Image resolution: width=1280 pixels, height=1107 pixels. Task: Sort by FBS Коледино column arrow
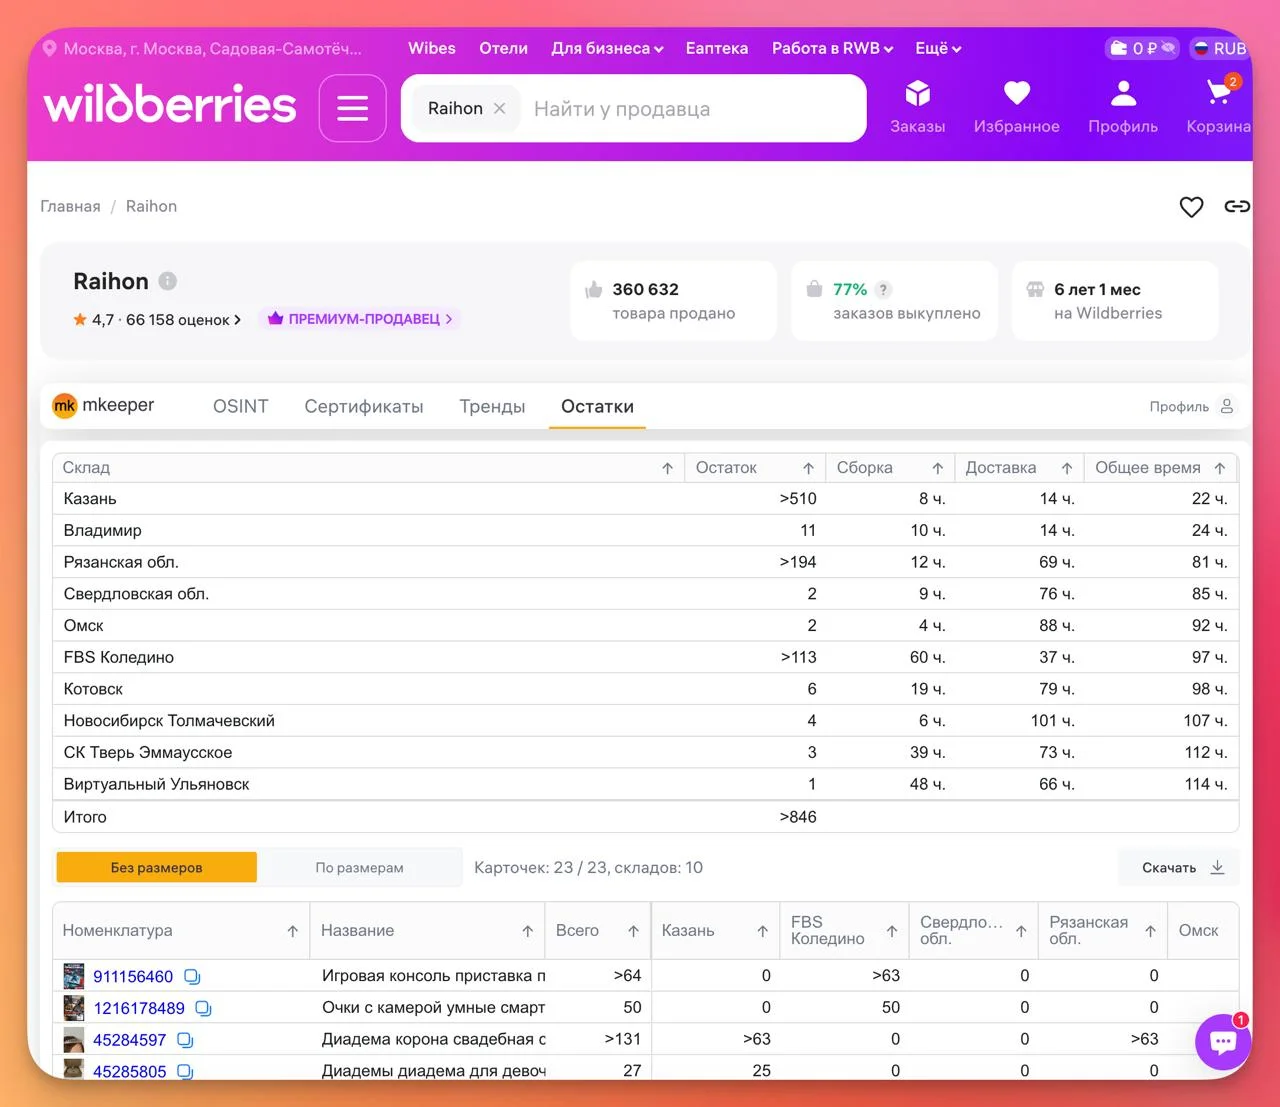point(891,931)
